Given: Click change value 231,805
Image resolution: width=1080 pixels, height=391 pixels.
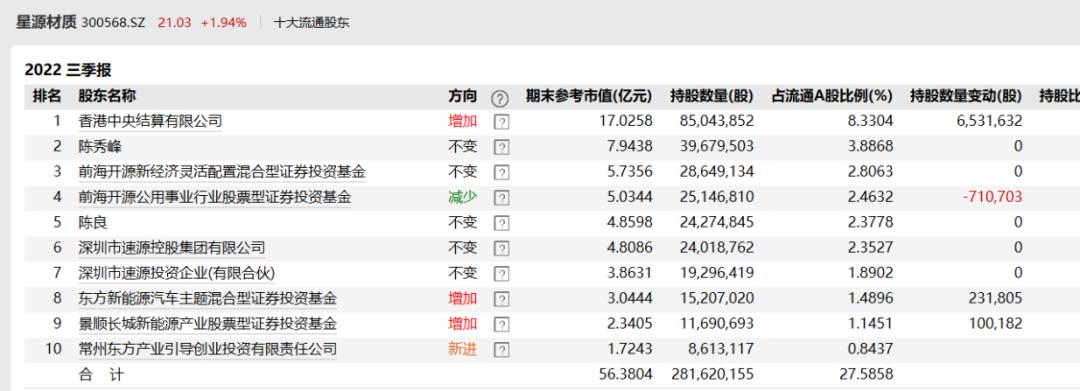Looking at the screenshot, I should tap(995, 299).
